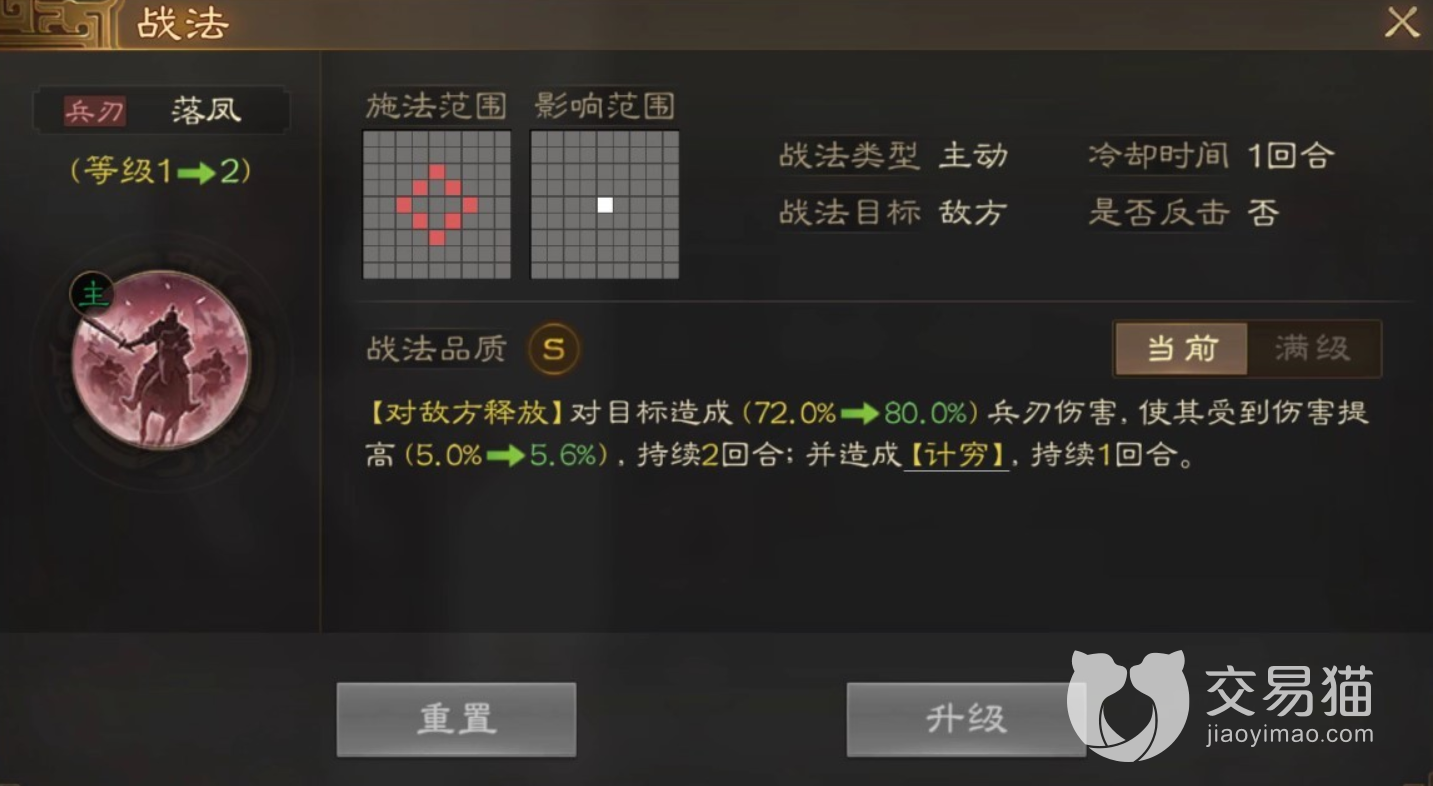Screen dimensions: 1433x786
Task: Click the 升级 button
Action: click(966, 719)
